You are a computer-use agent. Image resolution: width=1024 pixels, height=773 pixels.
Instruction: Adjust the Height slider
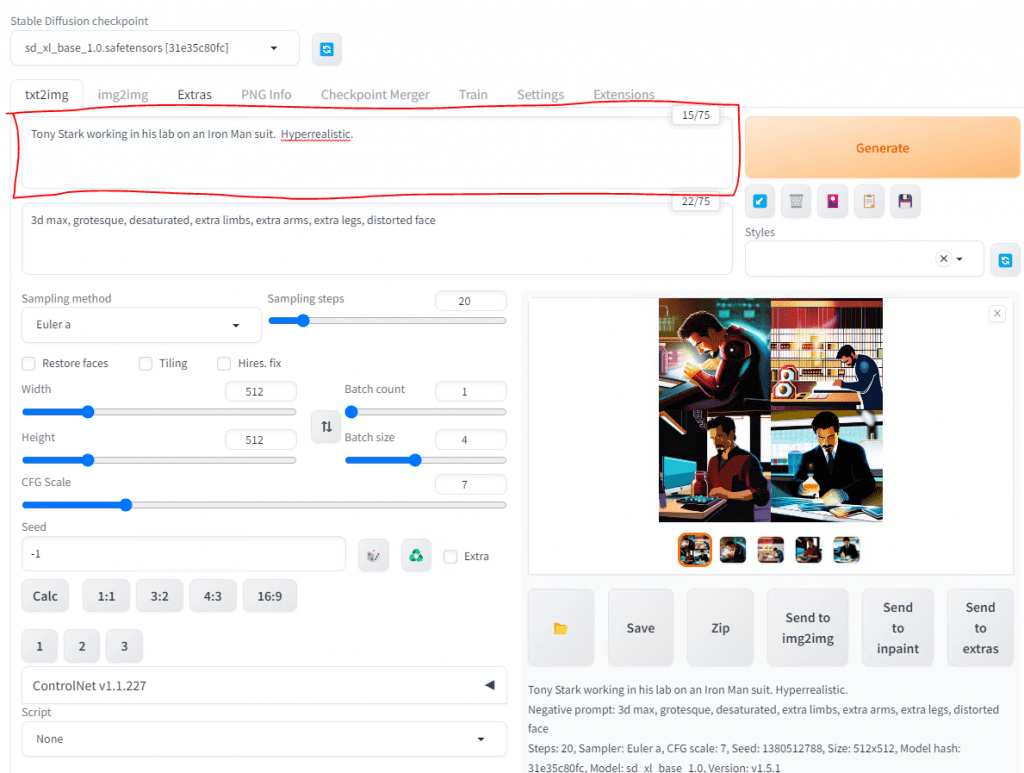click(x=159, y=460)
